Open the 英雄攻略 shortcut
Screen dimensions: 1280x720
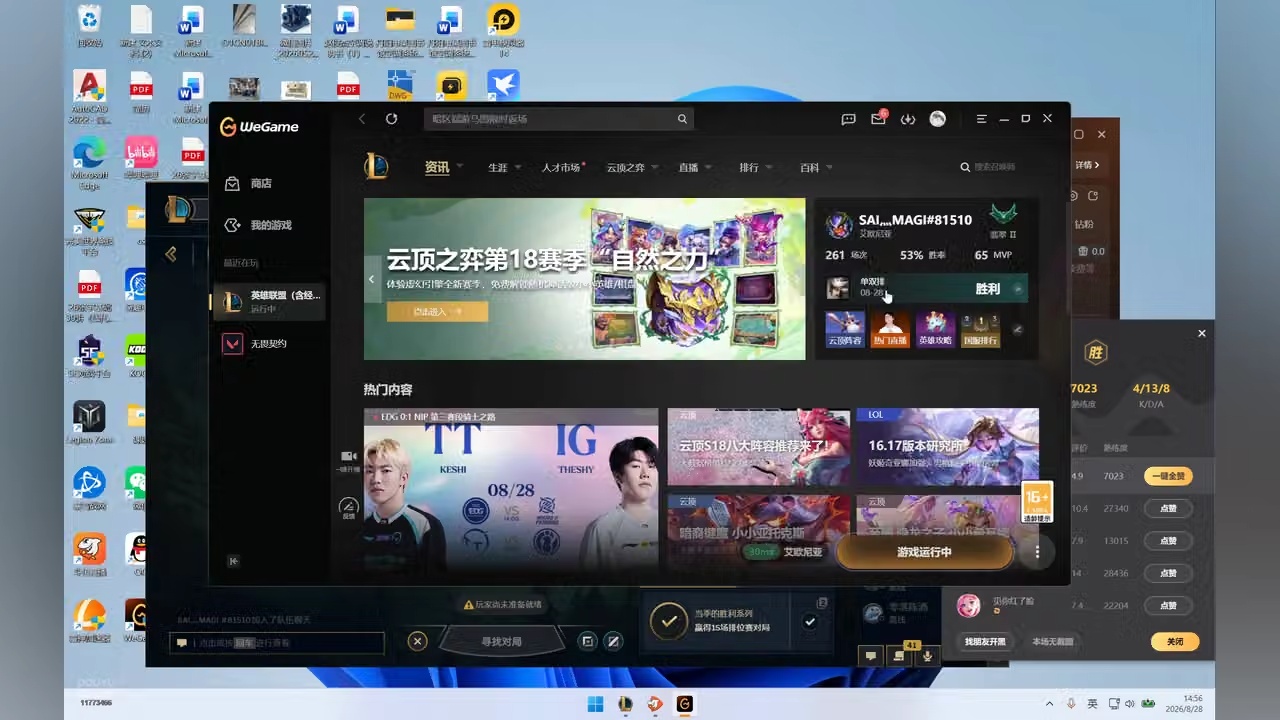click(x=936, y=329)
